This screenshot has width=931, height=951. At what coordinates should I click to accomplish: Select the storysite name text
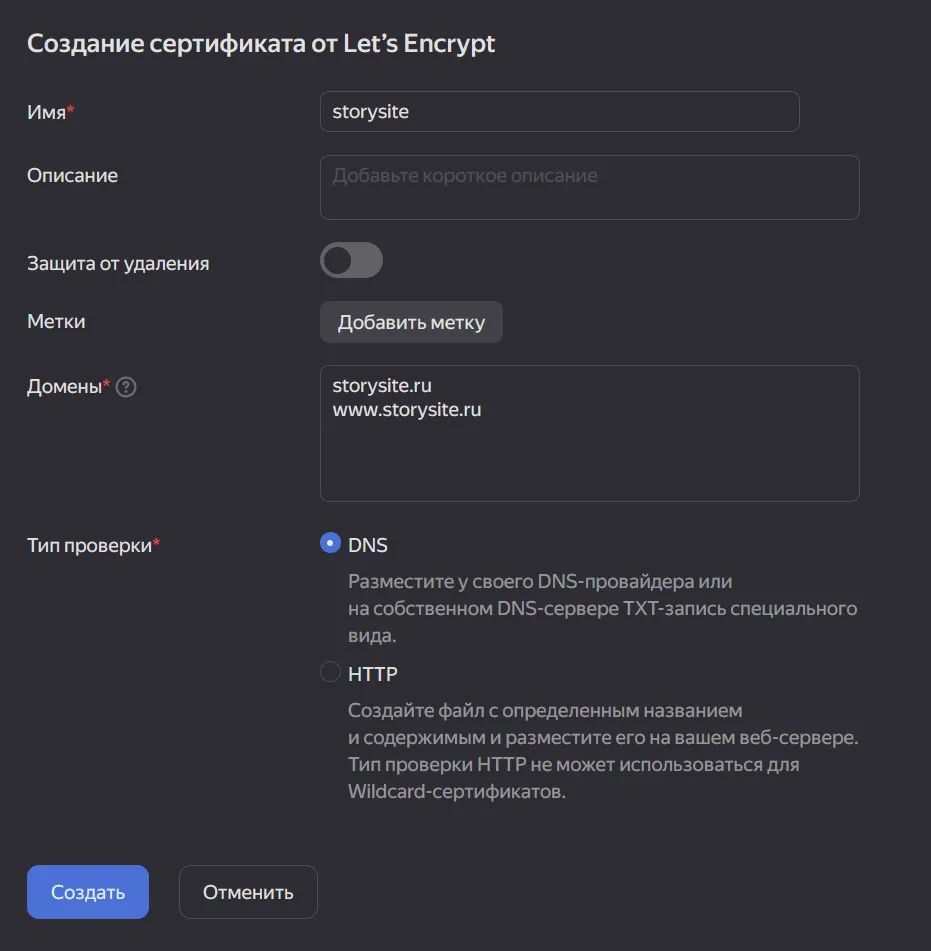click(369, 111)
